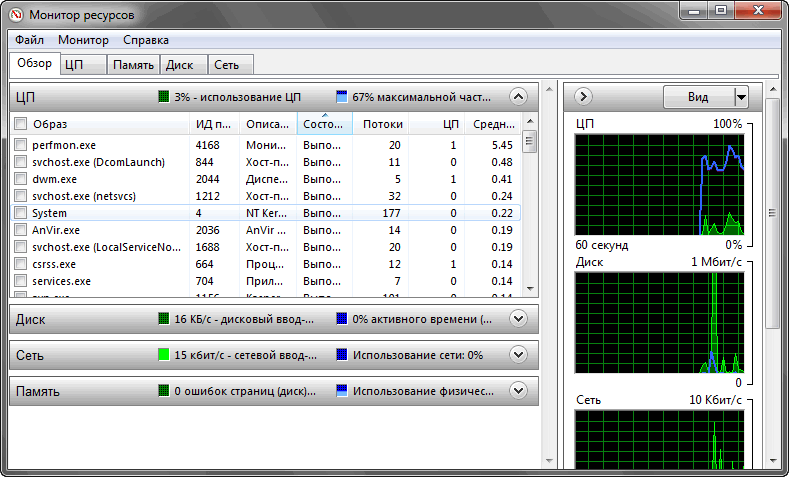This screenshot has height=477, width=789.
Task: Click the green CPU usage indicator square
Action: tap(164, 97)
